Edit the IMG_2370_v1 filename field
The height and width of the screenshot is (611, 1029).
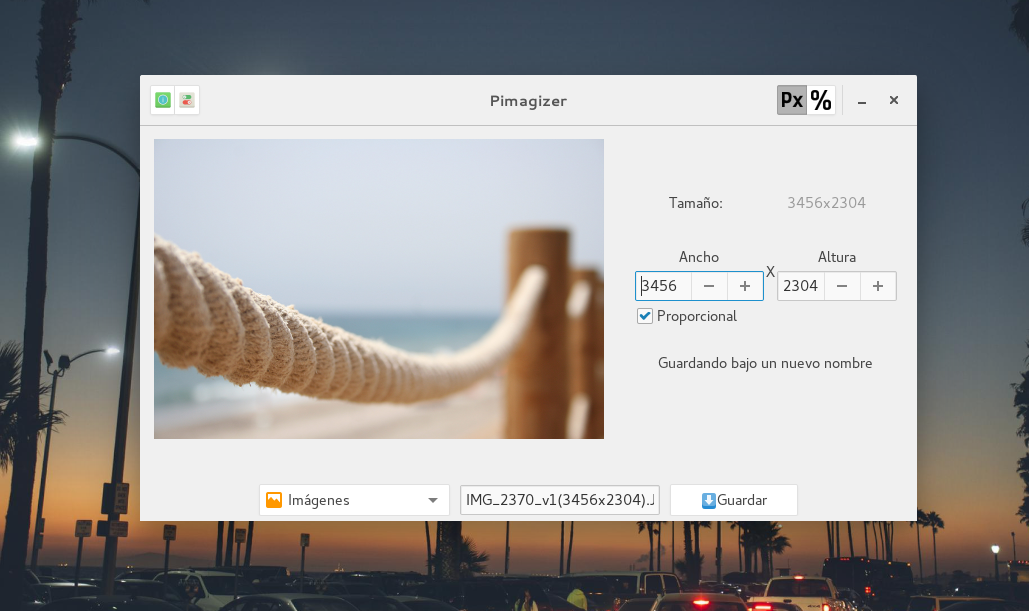point(559,500)
